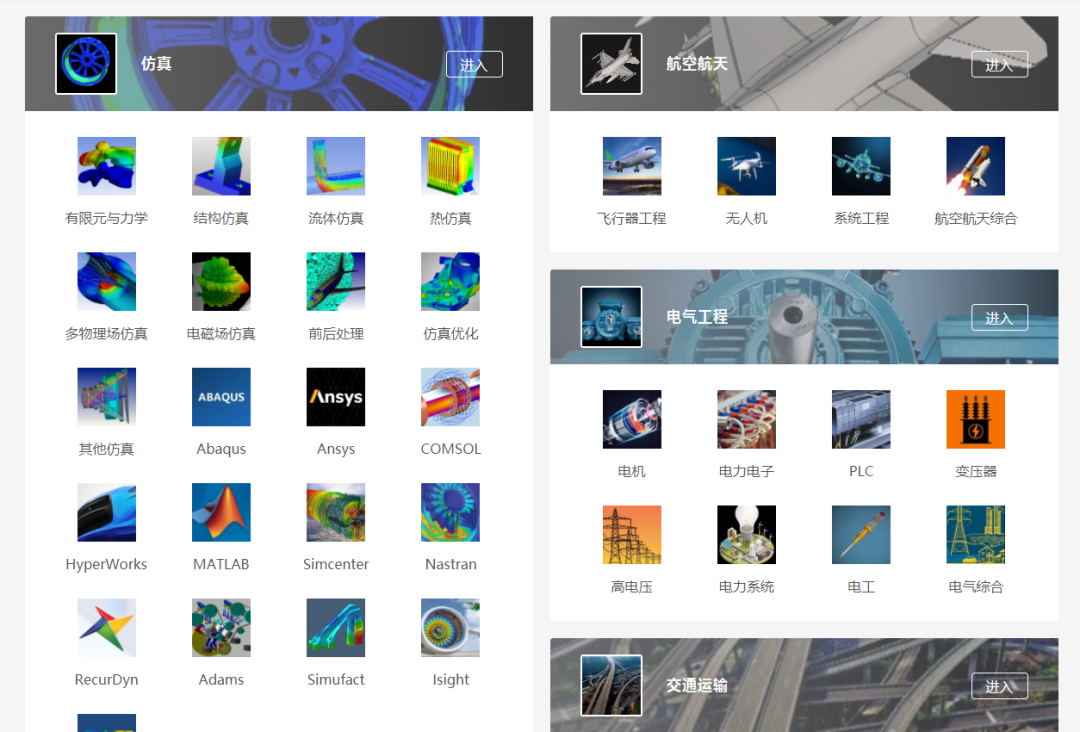Click the 系统工程 icon
Image resolution: width=1080 pixels, height=732 pixels.
click(x=861, y=166)
